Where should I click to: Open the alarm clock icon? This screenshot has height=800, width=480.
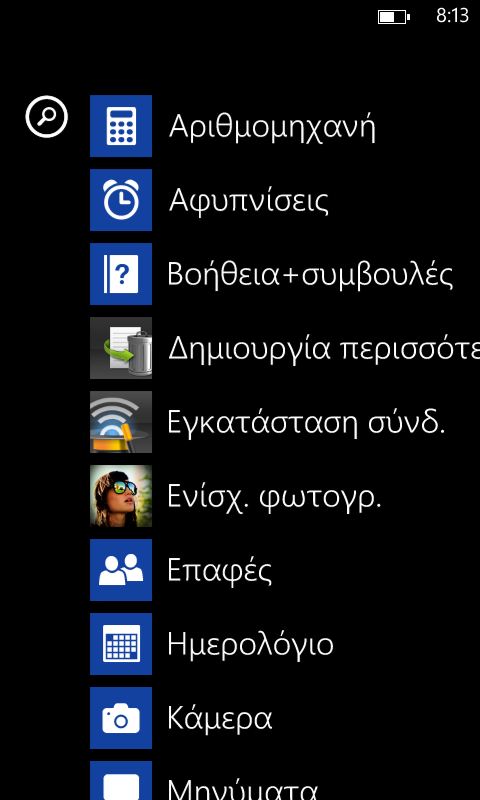pos(121,200)
